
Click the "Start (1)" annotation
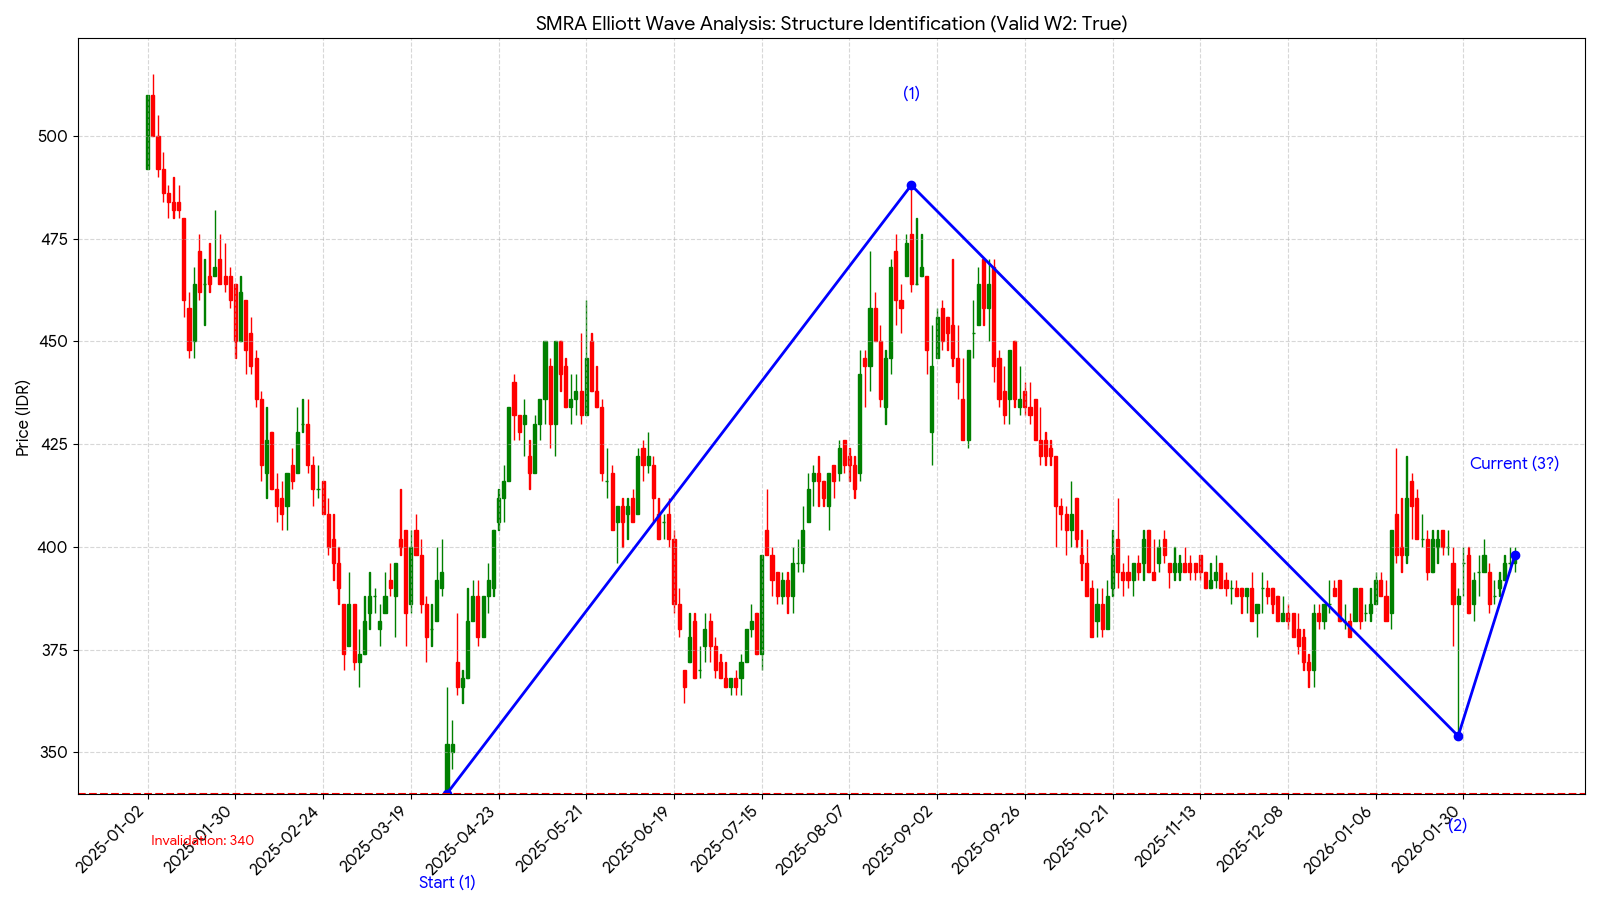coord(447,882)
